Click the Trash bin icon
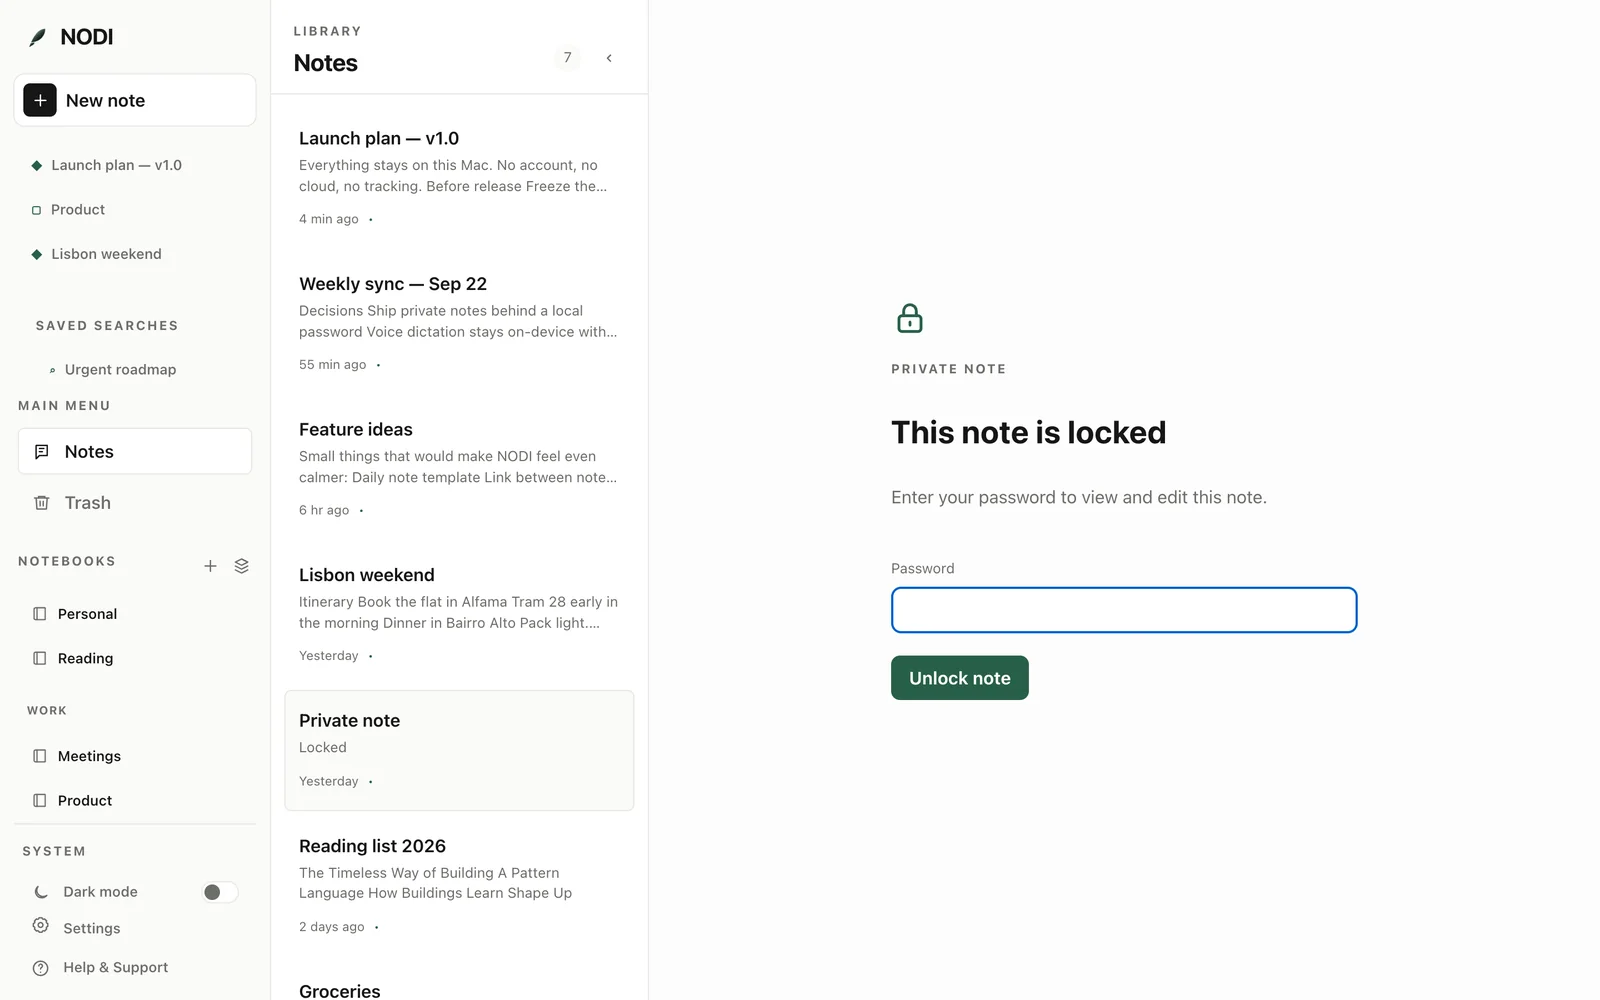The width and height of the screenshot is (1600, 1000). point(42,503)
